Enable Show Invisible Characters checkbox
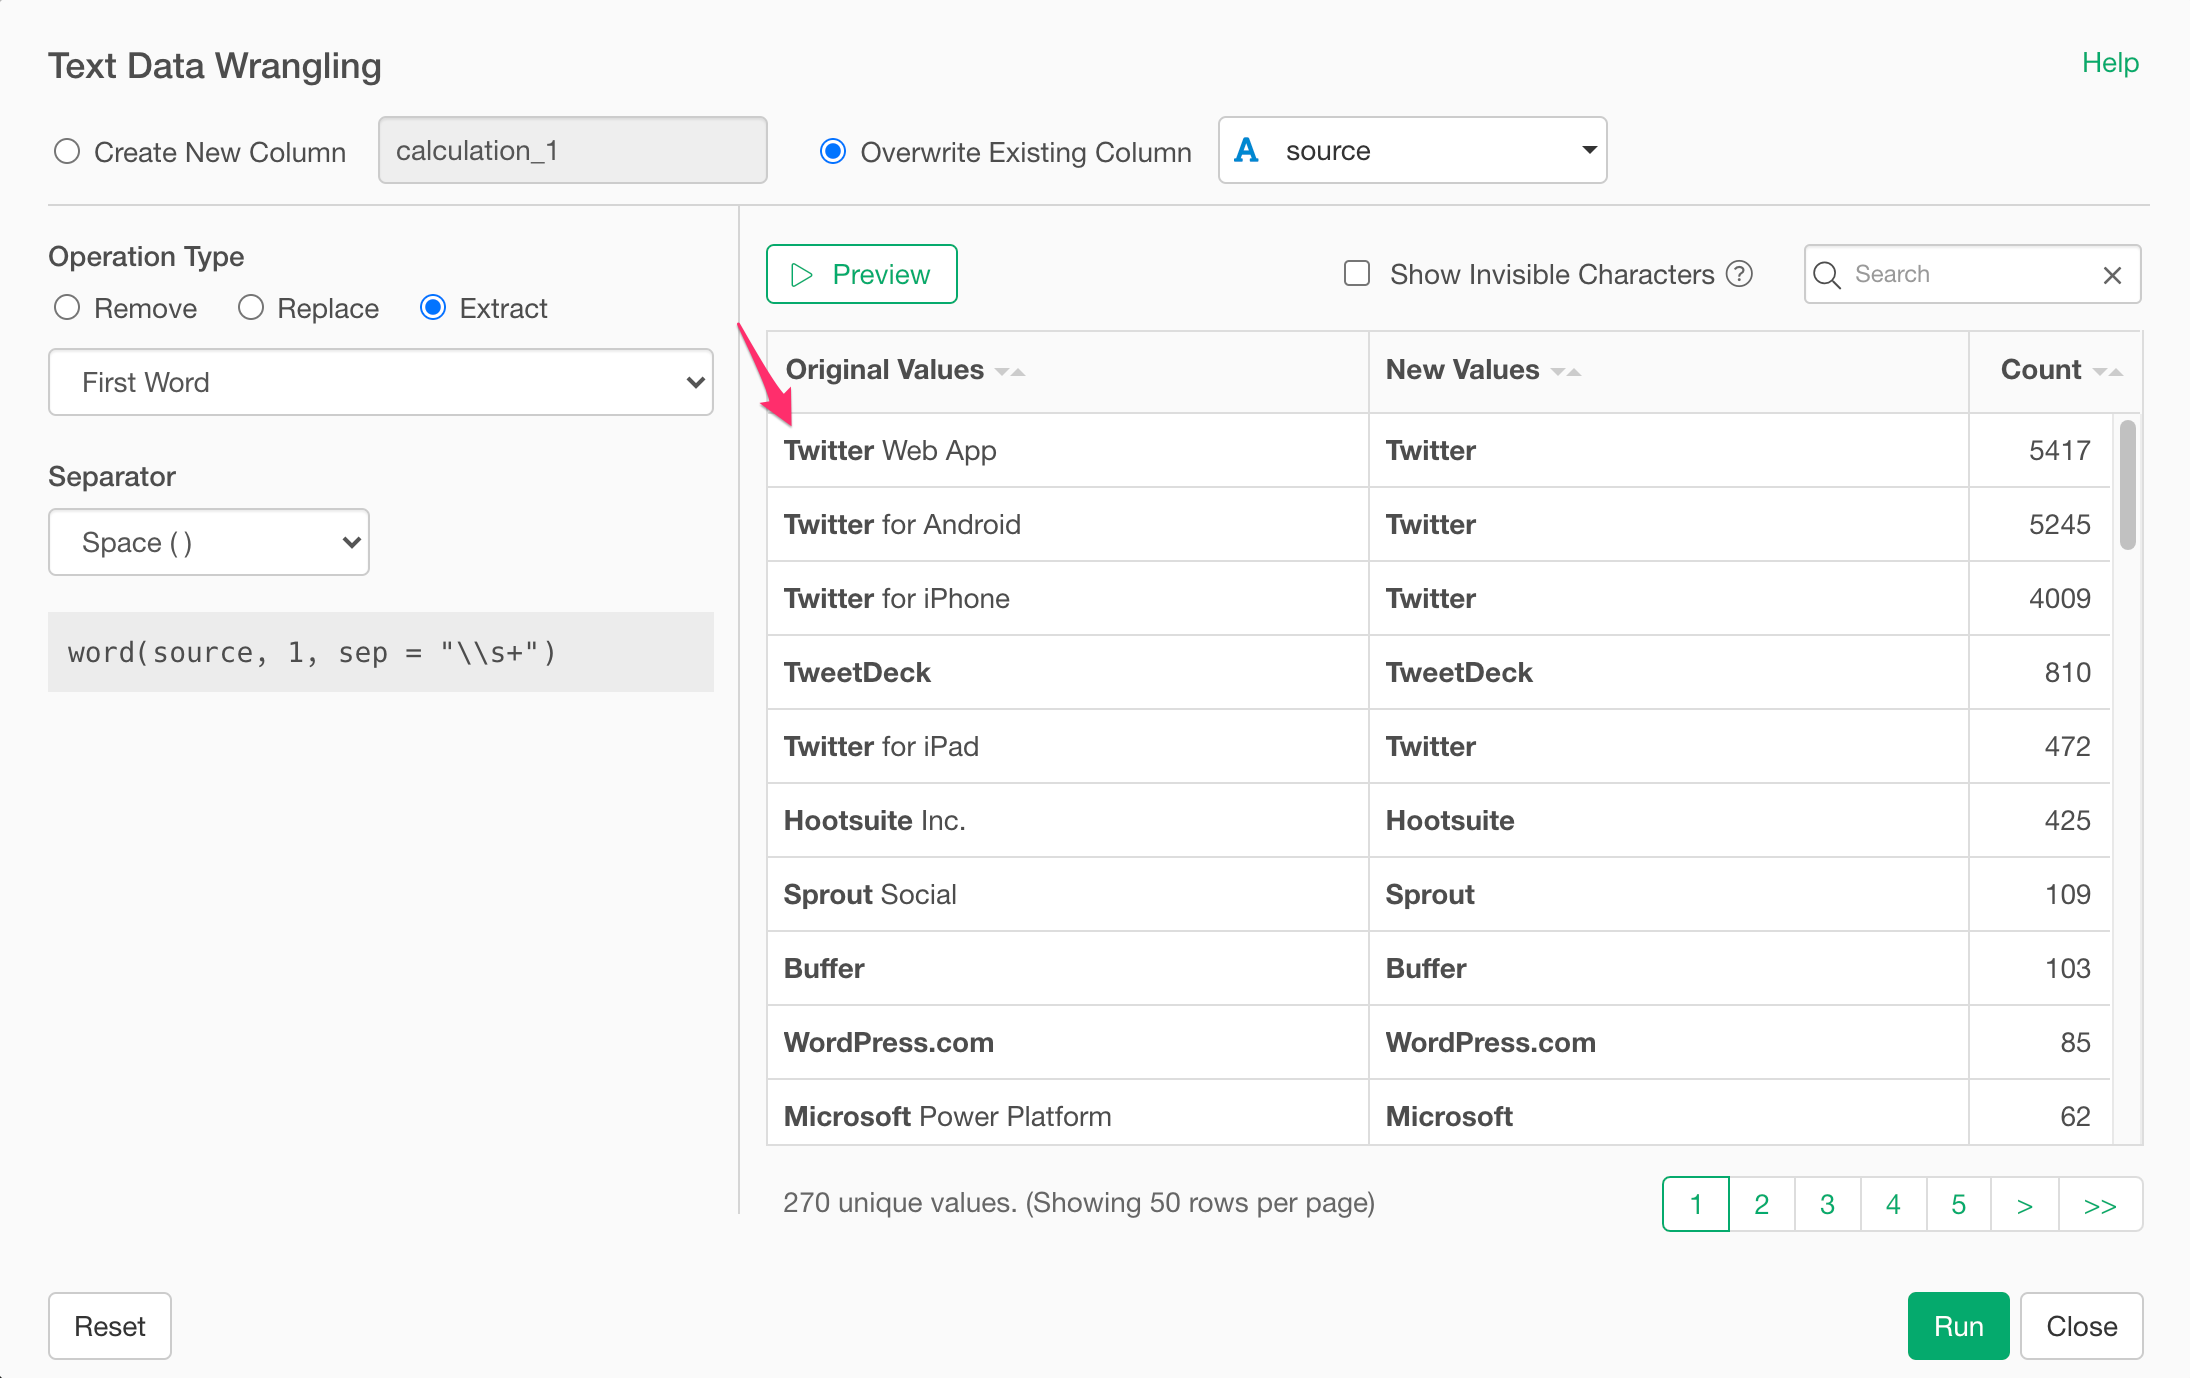The height and width of the screenshot is (1378, 2190). [x=1357, y=274]
